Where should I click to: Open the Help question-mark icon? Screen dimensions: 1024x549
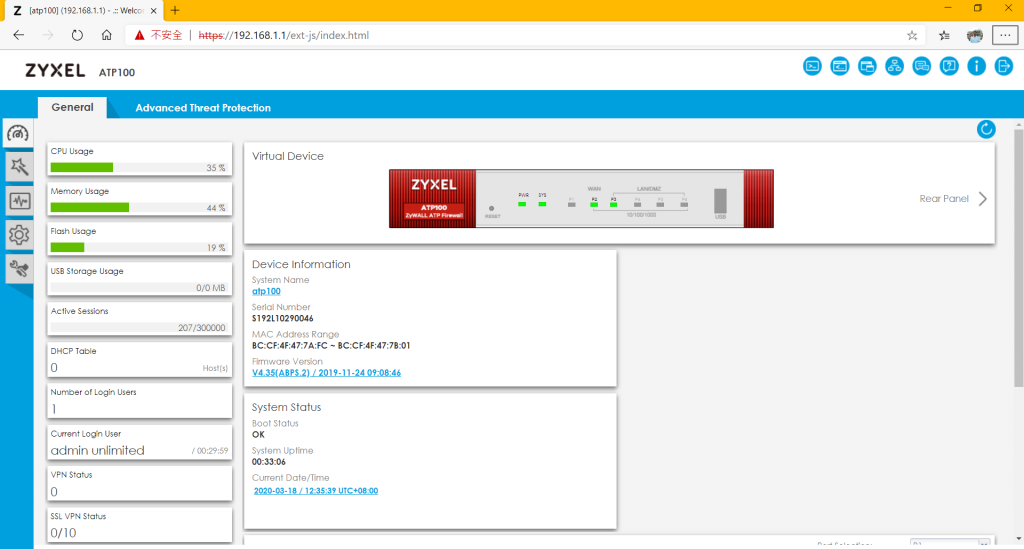point(949,66)
